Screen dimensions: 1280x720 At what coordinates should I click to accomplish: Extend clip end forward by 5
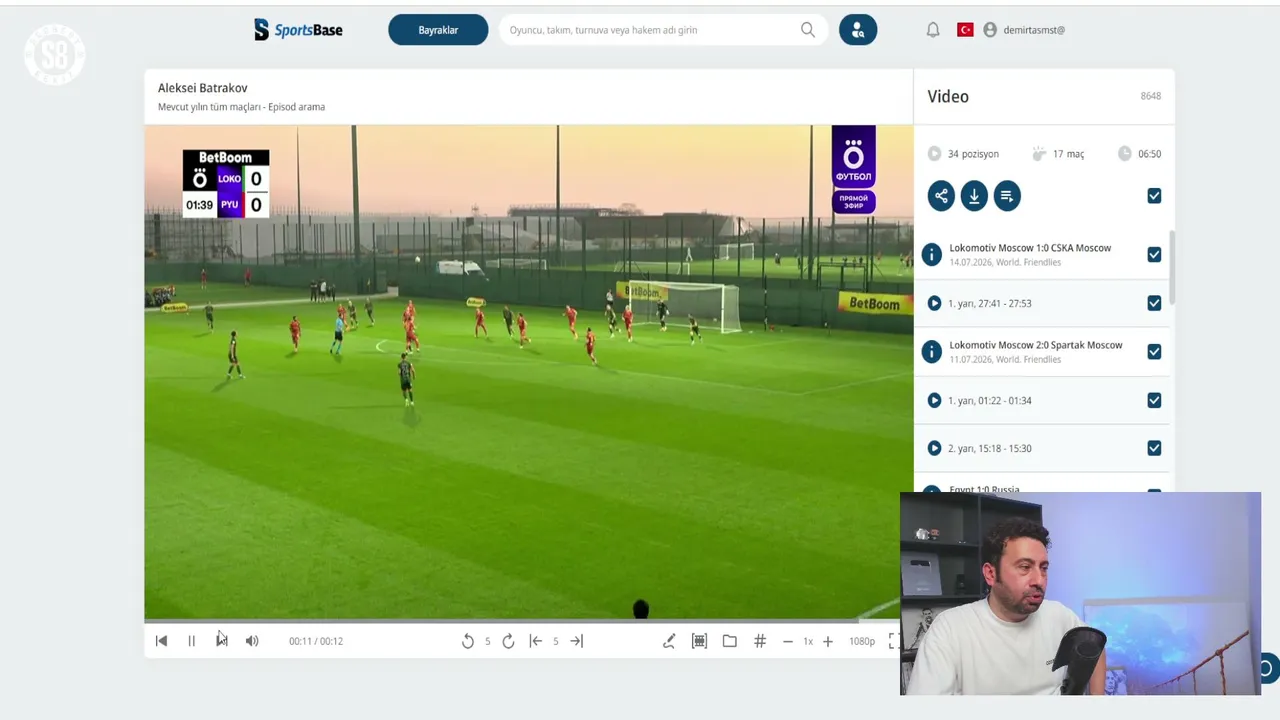coord(576,641)
